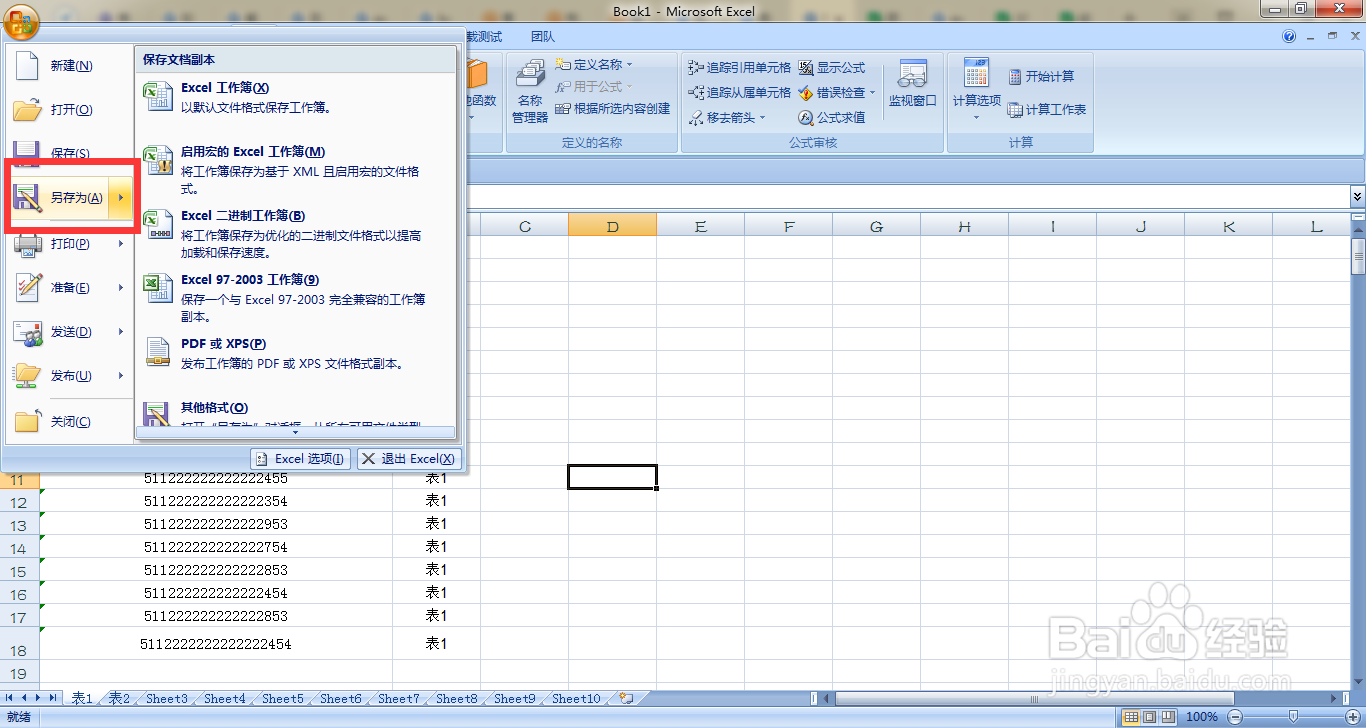This screenshot has width=1366, height=728.
Task: Select the row 15 header
Action: (x=19, y=570)
